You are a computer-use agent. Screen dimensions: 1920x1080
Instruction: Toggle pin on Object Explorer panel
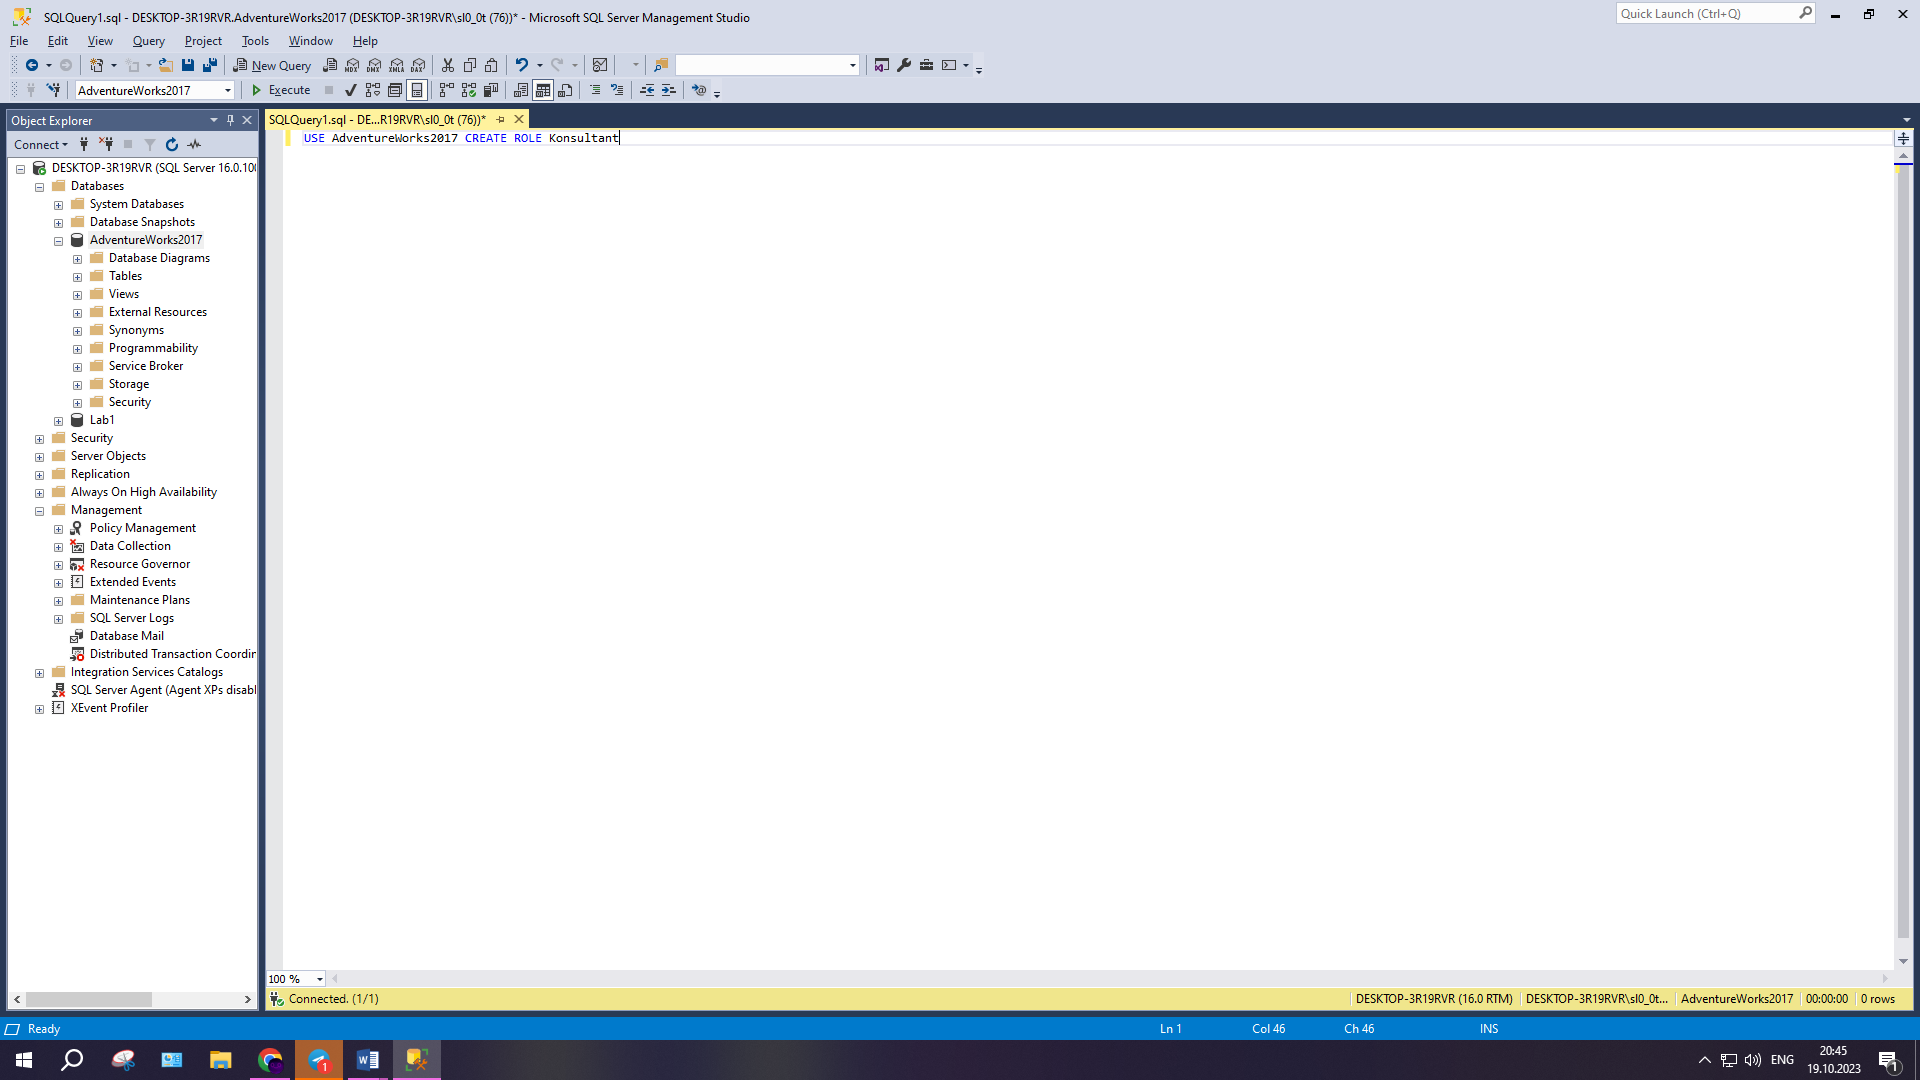230,120
